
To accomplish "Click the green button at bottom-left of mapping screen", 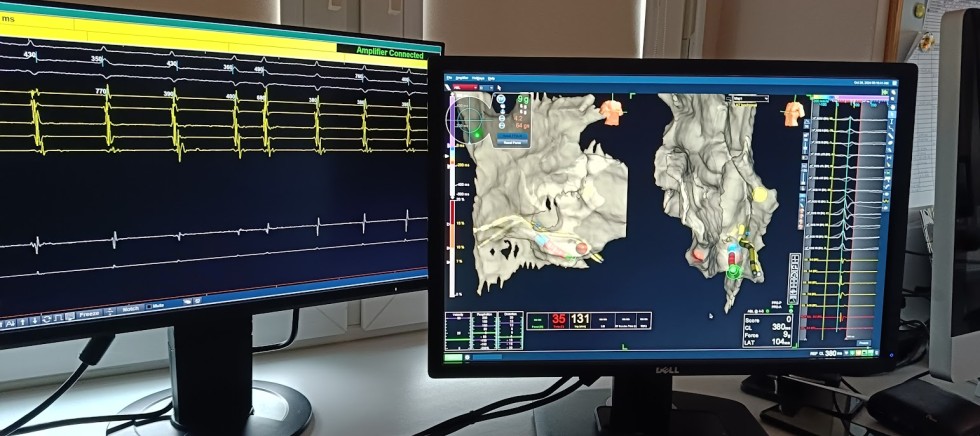I will [x=453, y=357].
